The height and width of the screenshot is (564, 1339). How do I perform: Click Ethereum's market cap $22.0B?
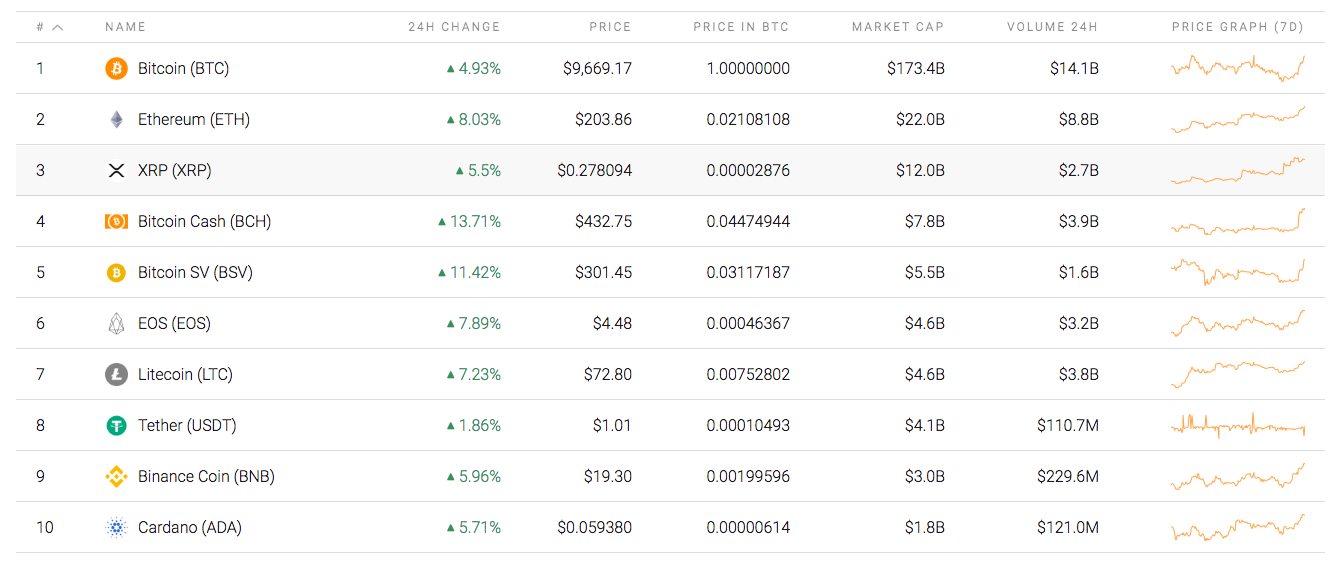coord(920,119)
